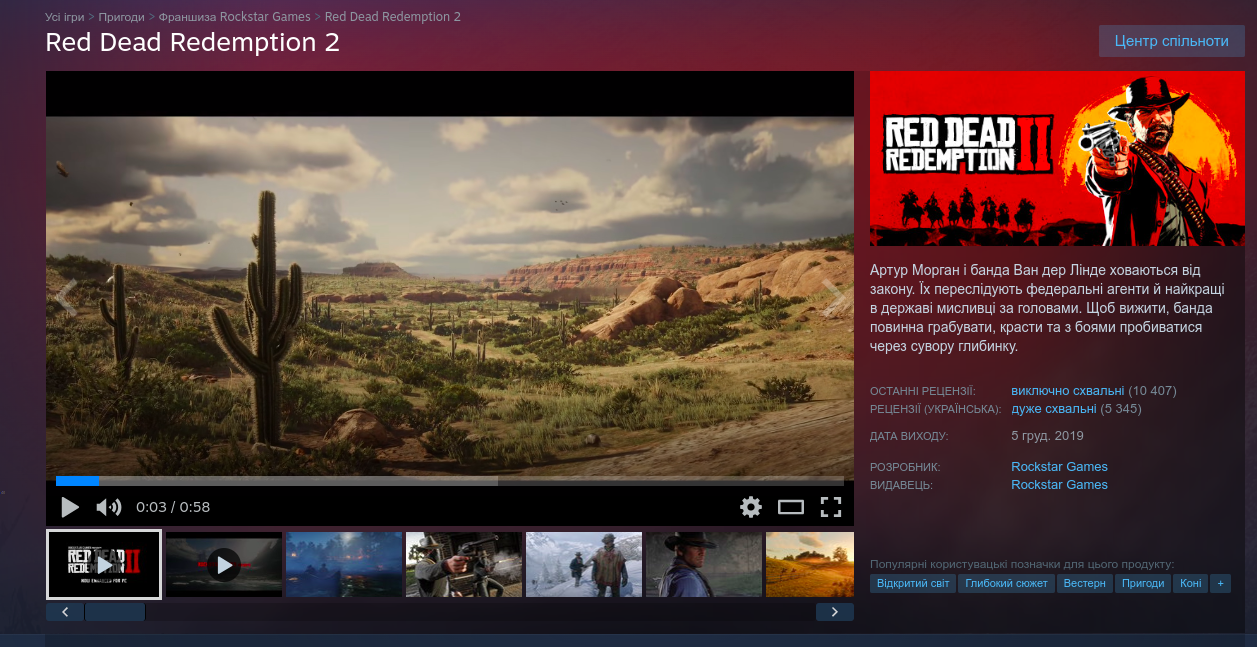Toggle theater mode for video
This screenshot has height=647, width=1257.
point(791,507)
